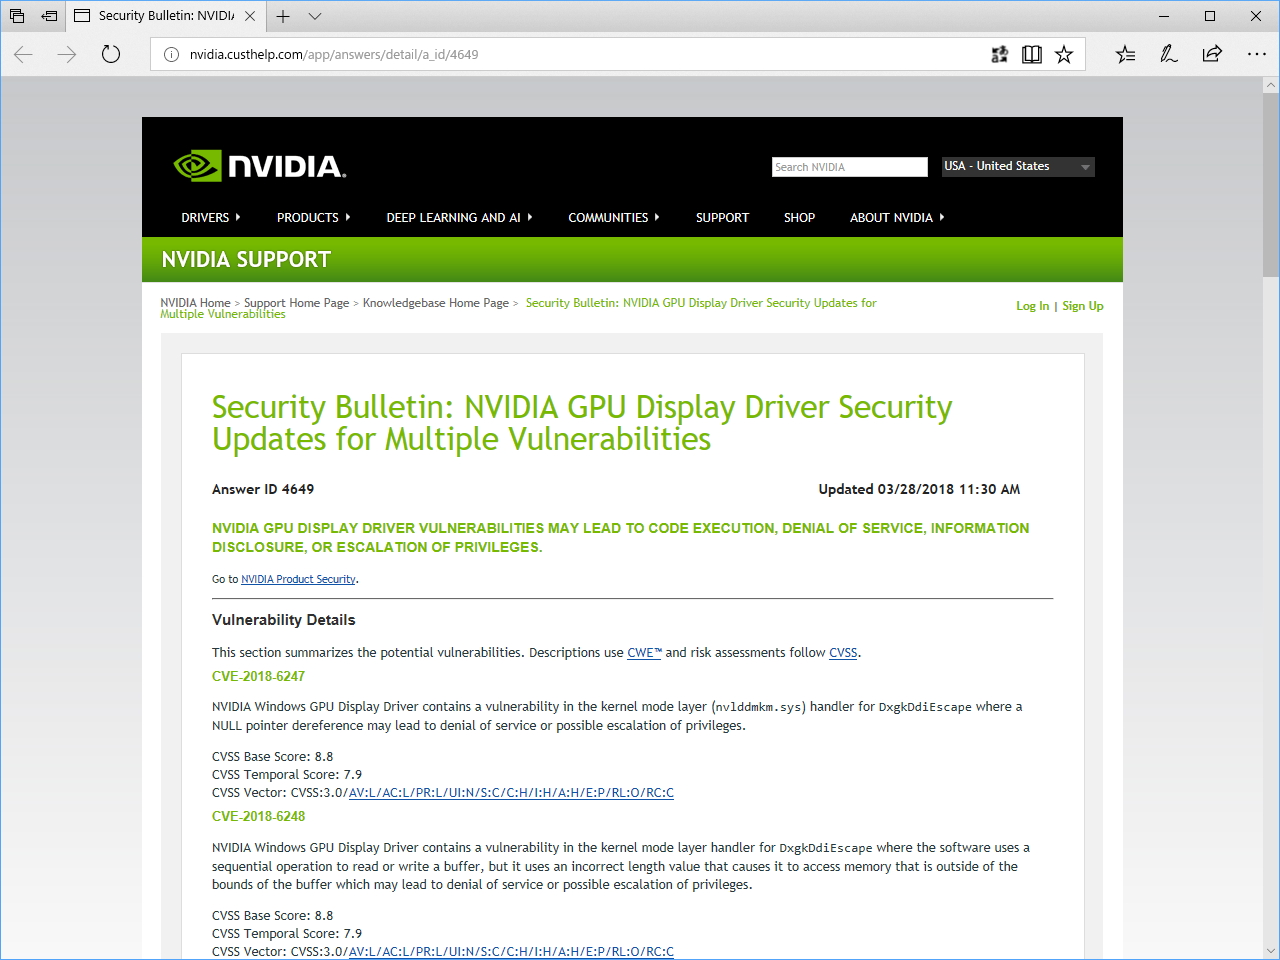Click the Log In link
1280x960 pixels.
coord(1033,306)
